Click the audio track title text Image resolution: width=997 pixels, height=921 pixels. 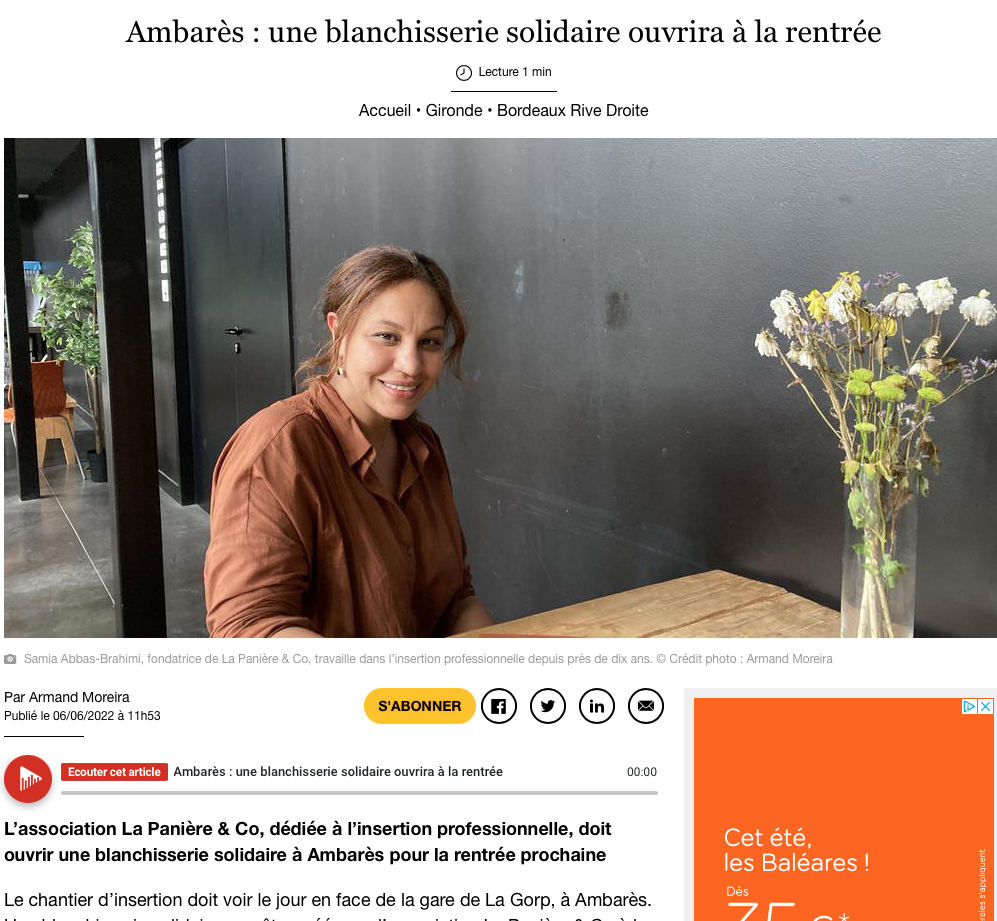click(x=338, y=772)
